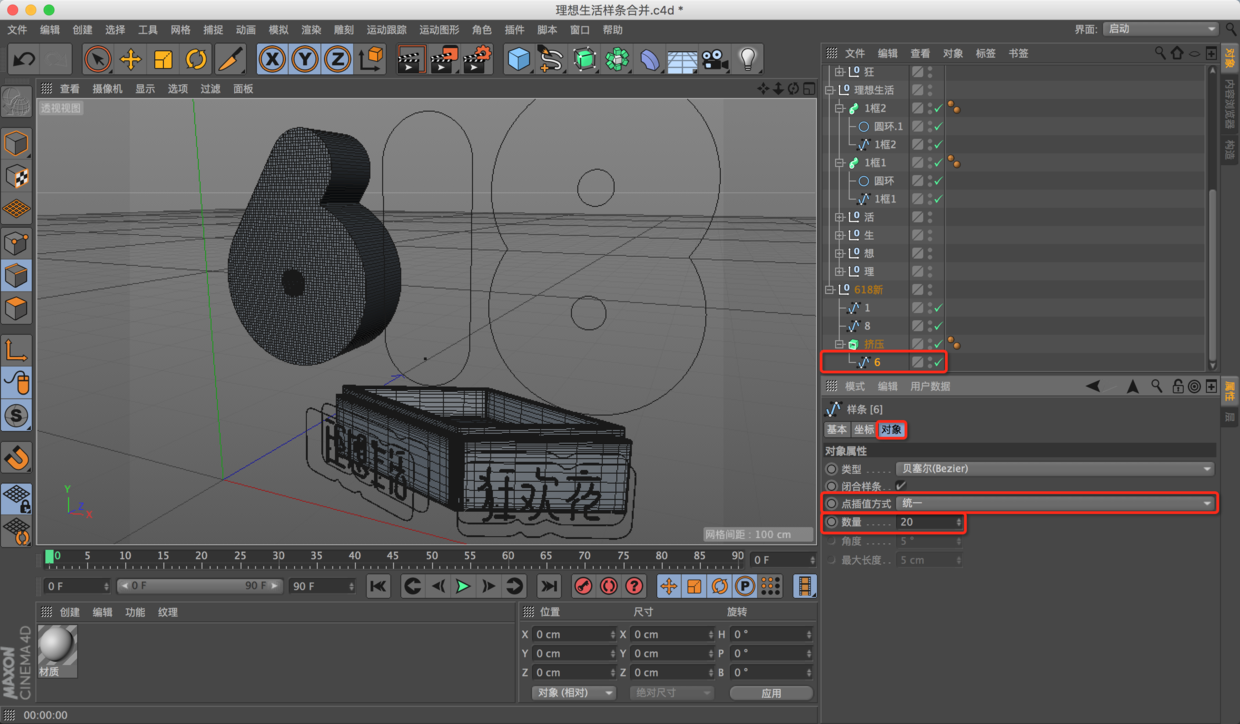The image size is (1240, 724).
Task: Open material manager 创建 menu
Action: click(70, 612)
